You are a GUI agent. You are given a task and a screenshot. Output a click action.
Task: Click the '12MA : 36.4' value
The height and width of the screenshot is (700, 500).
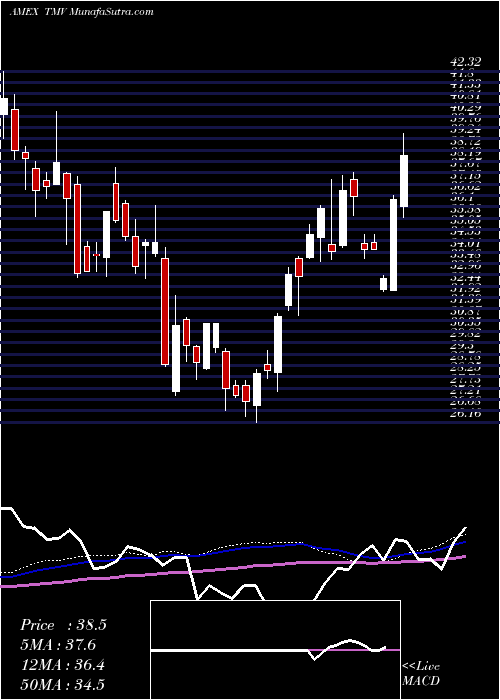coord(63,665)
